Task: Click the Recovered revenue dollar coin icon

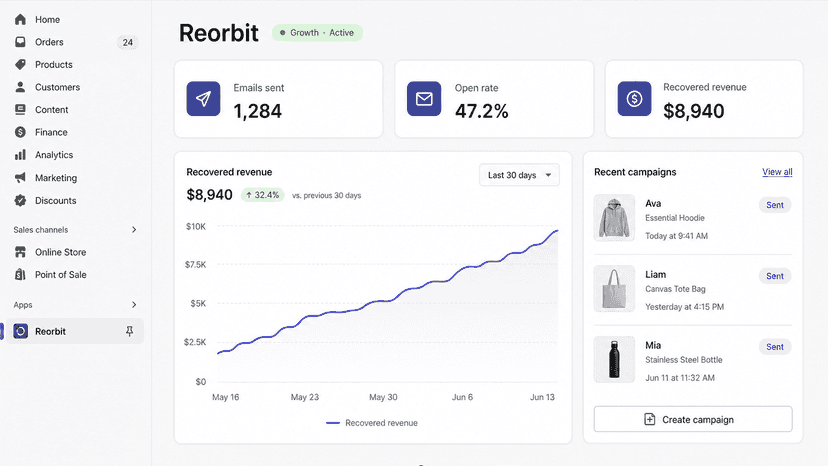Action: [x=634, y=99]
